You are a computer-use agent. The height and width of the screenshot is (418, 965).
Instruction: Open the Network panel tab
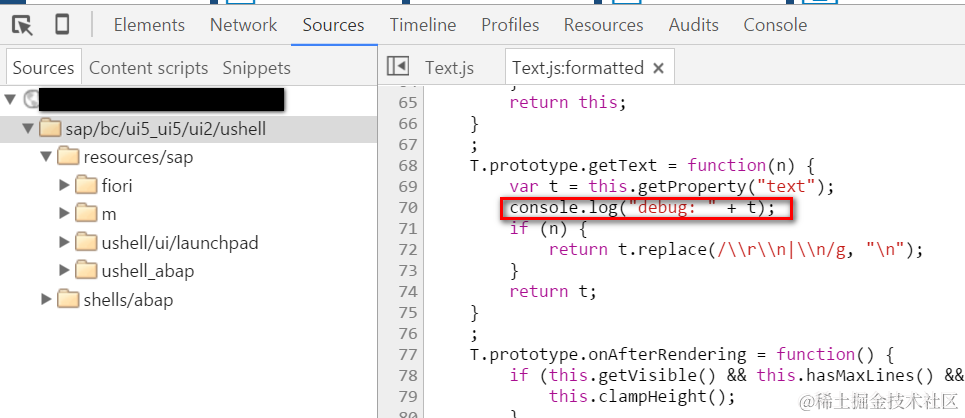244,25
